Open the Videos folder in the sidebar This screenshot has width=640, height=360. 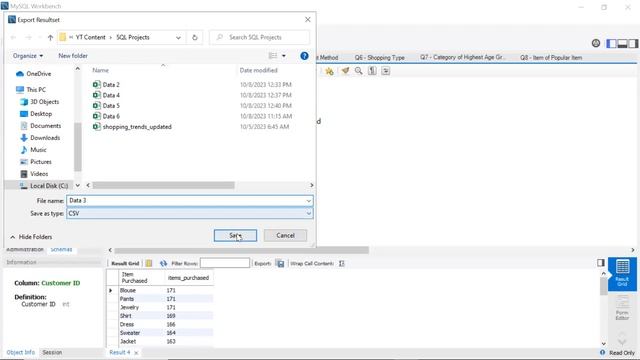(x=34, y=174)
